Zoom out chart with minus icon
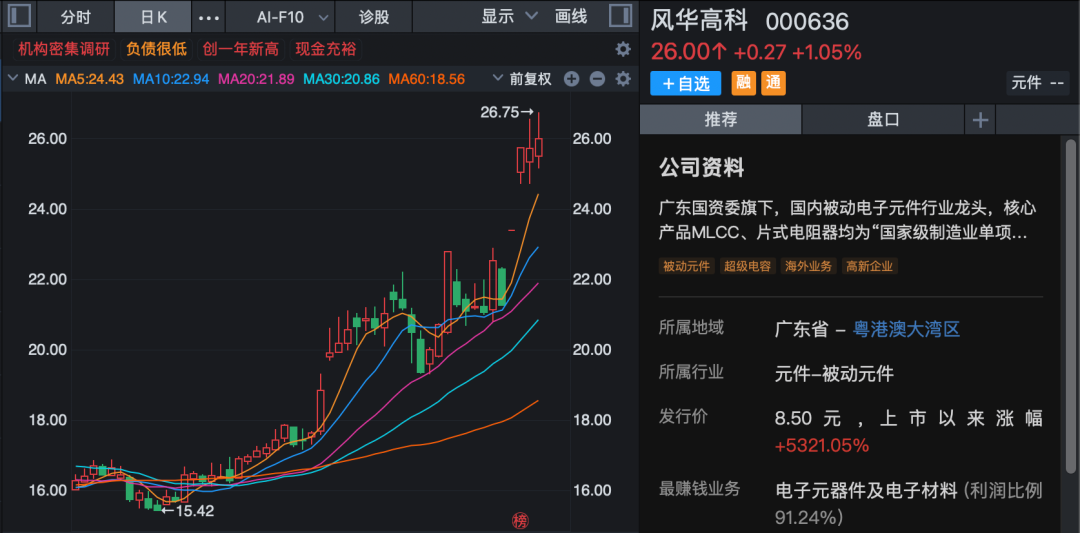The width and height of the screenshot is (1080, 533). coord(597,79)
